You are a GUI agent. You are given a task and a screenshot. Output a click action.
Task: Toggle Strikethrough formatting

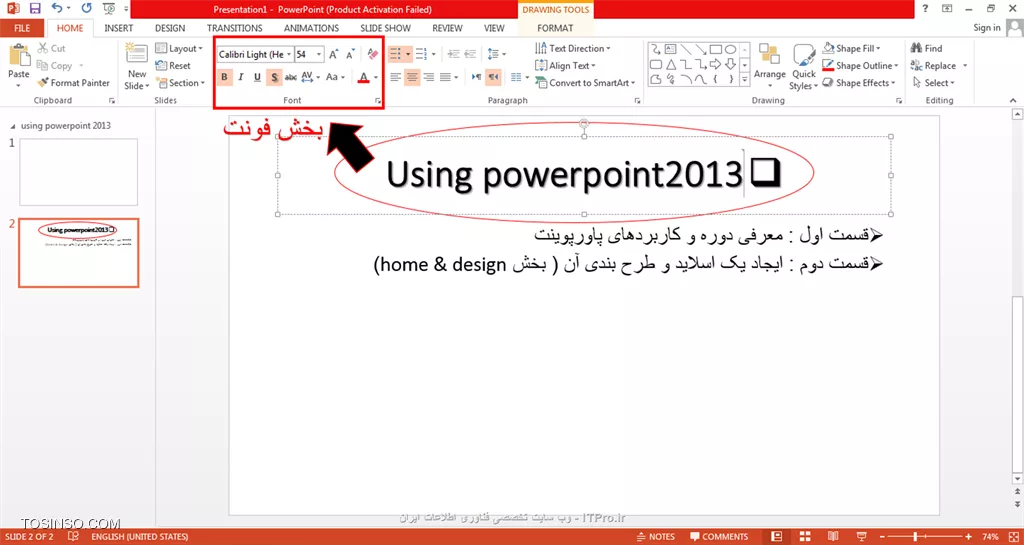tap(291, 77)
